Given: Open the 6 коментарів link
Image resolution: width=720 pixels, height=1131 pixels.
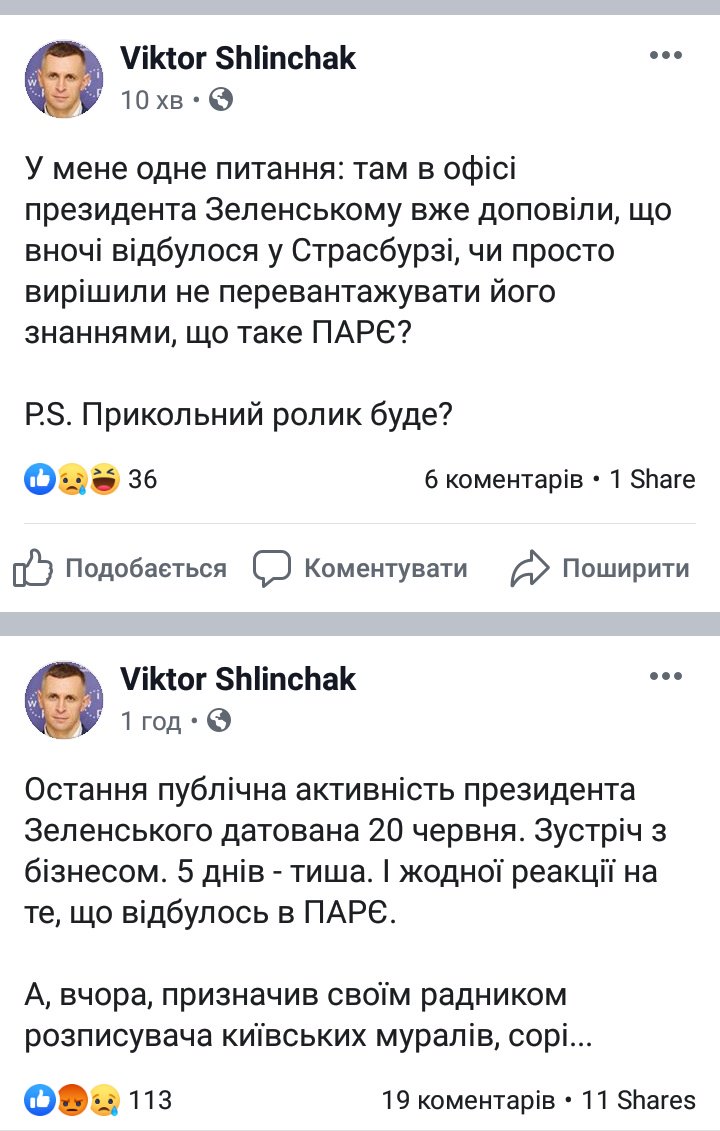Looking at the screenshot, I should point(504,480).
